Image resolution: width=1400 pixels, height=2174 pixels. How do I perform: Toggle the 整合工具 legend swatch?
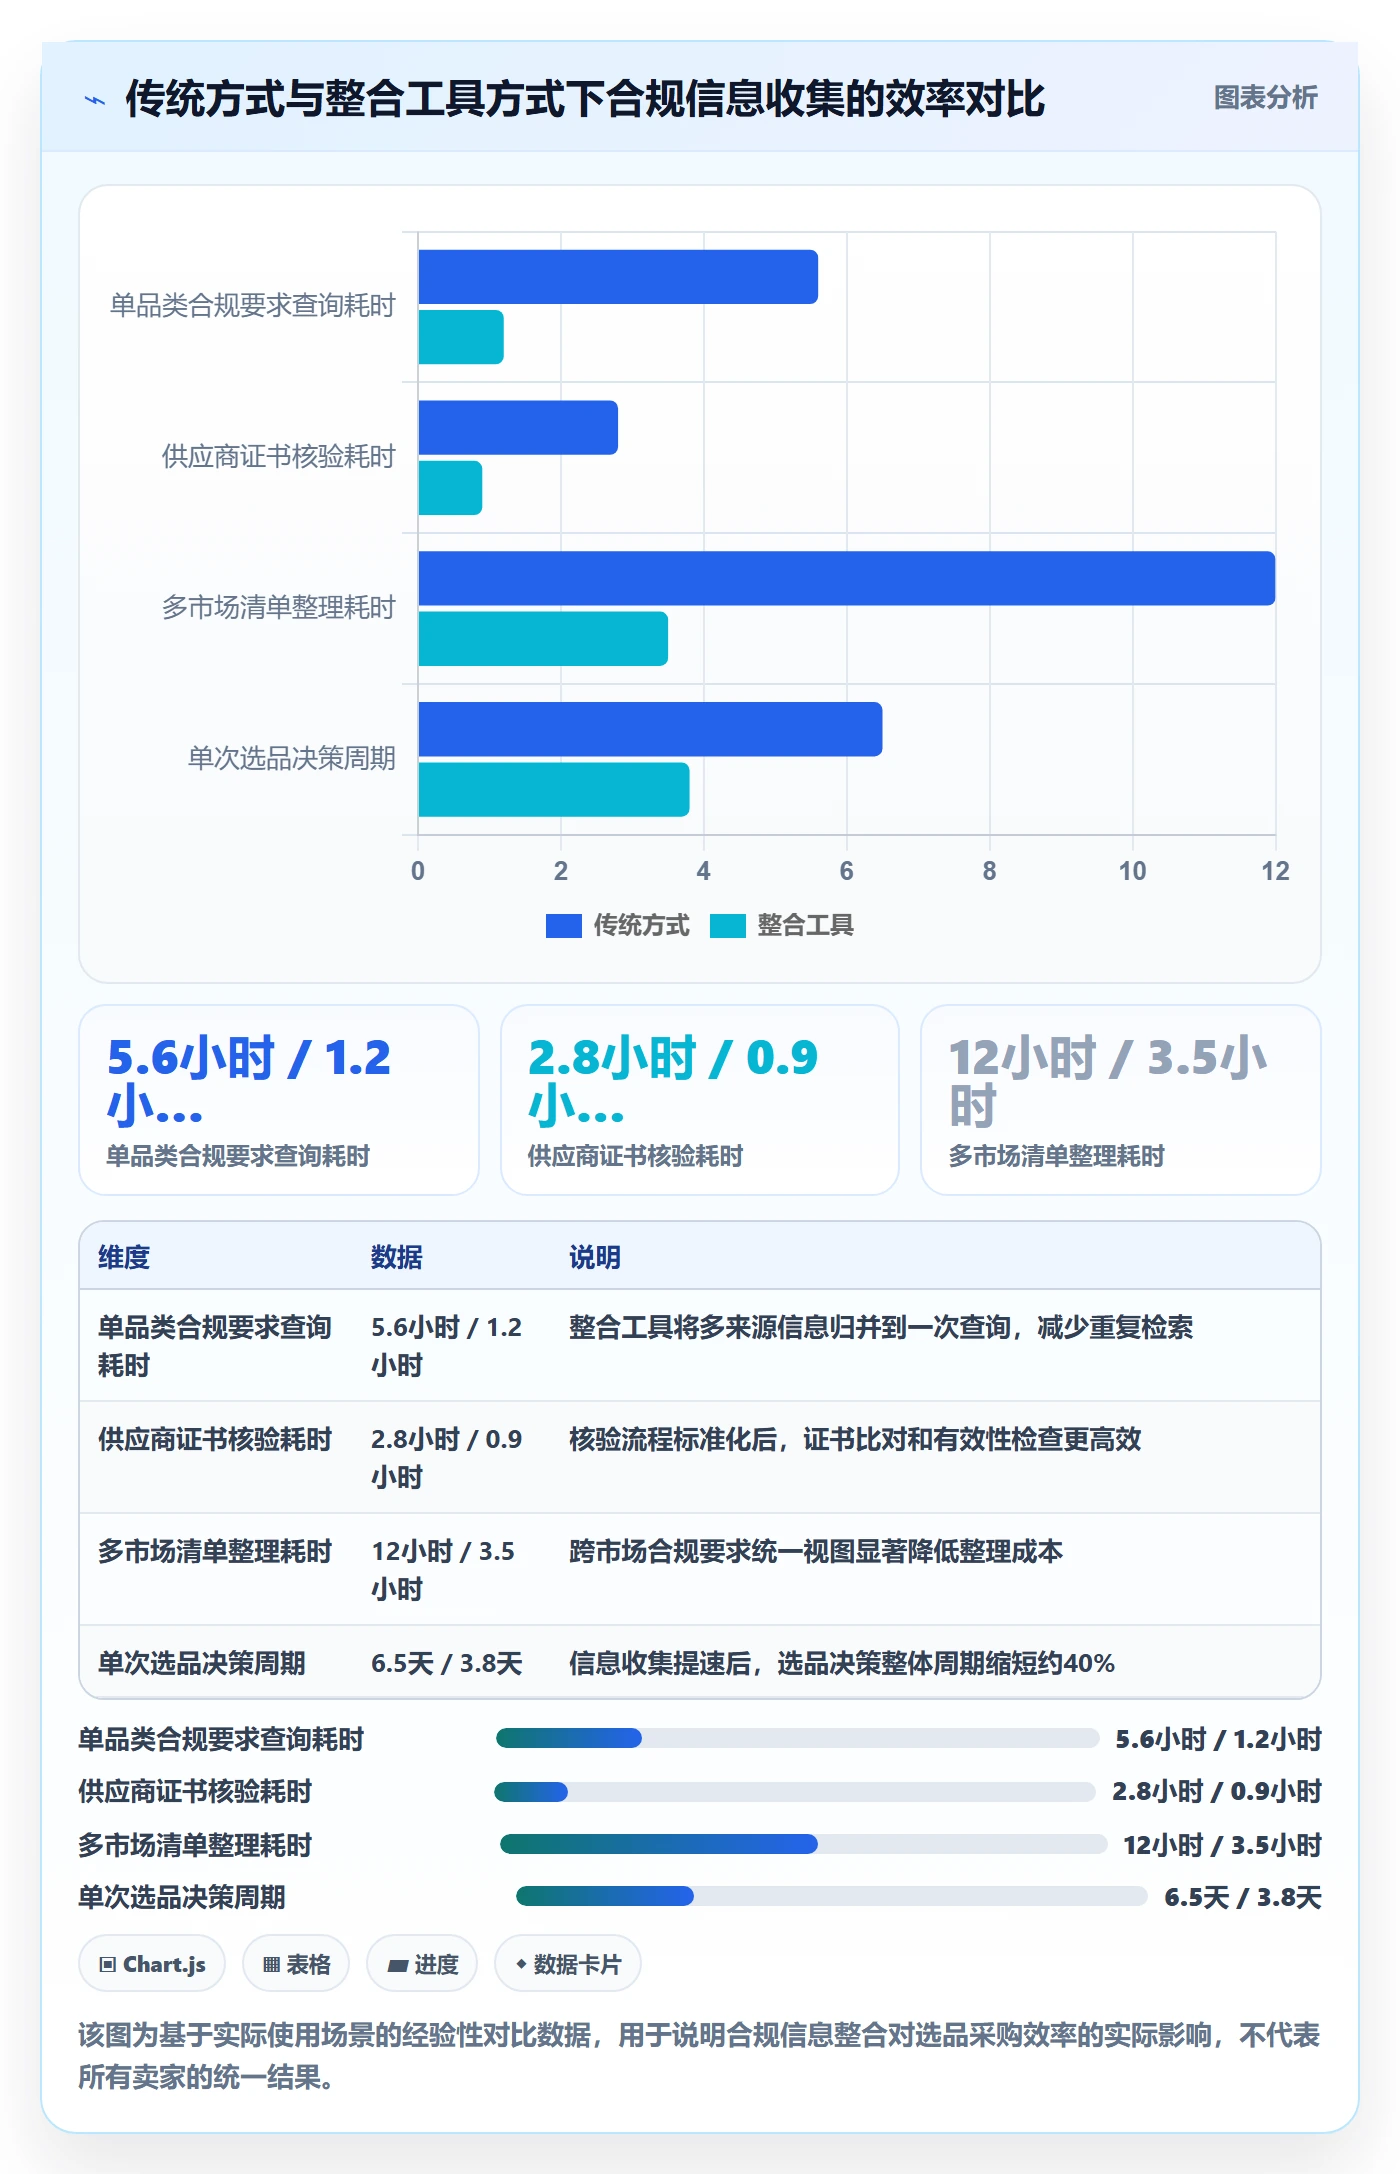coord(728,926)
